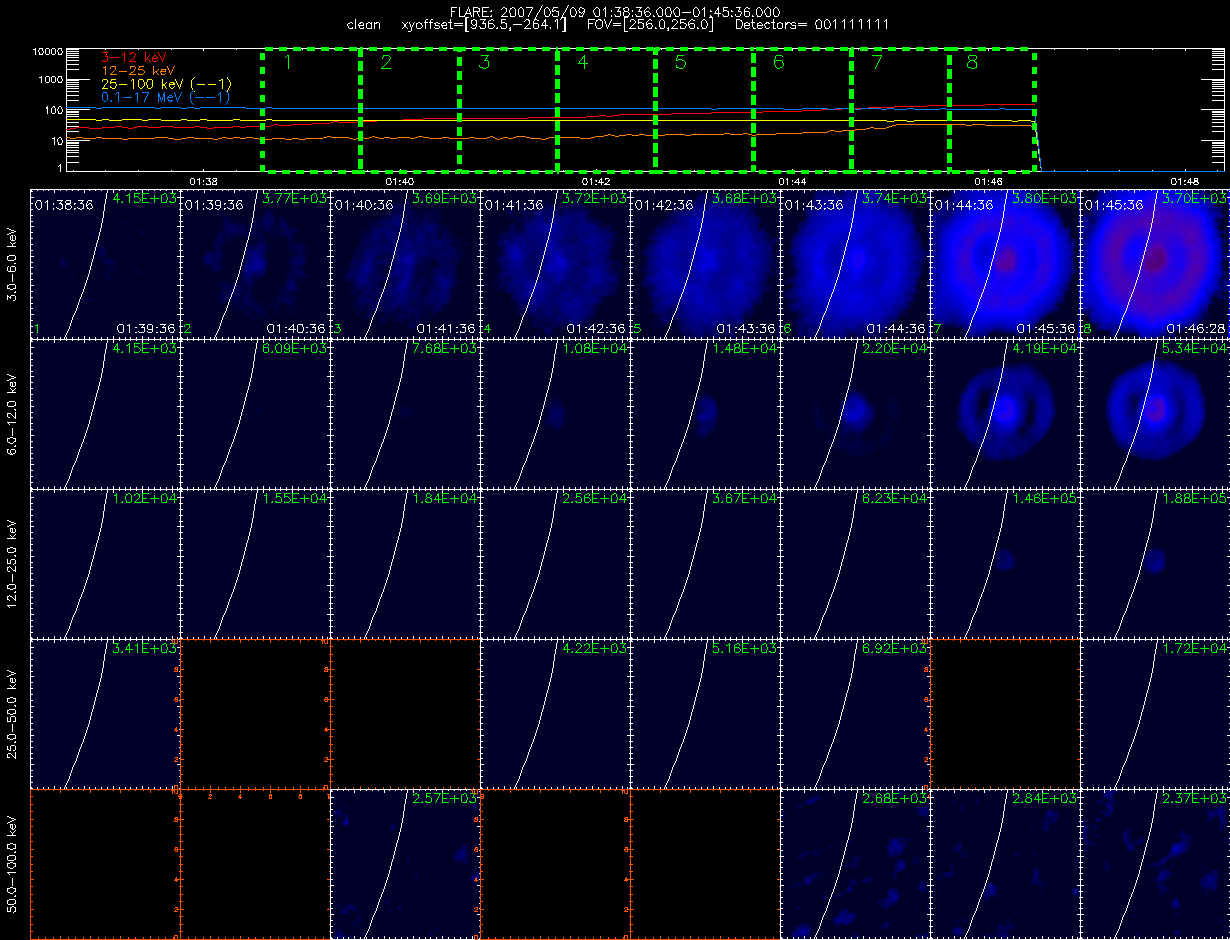The image size is (1230, 940).
Task: Click the '01:42' time axis label
Action: 596,181
